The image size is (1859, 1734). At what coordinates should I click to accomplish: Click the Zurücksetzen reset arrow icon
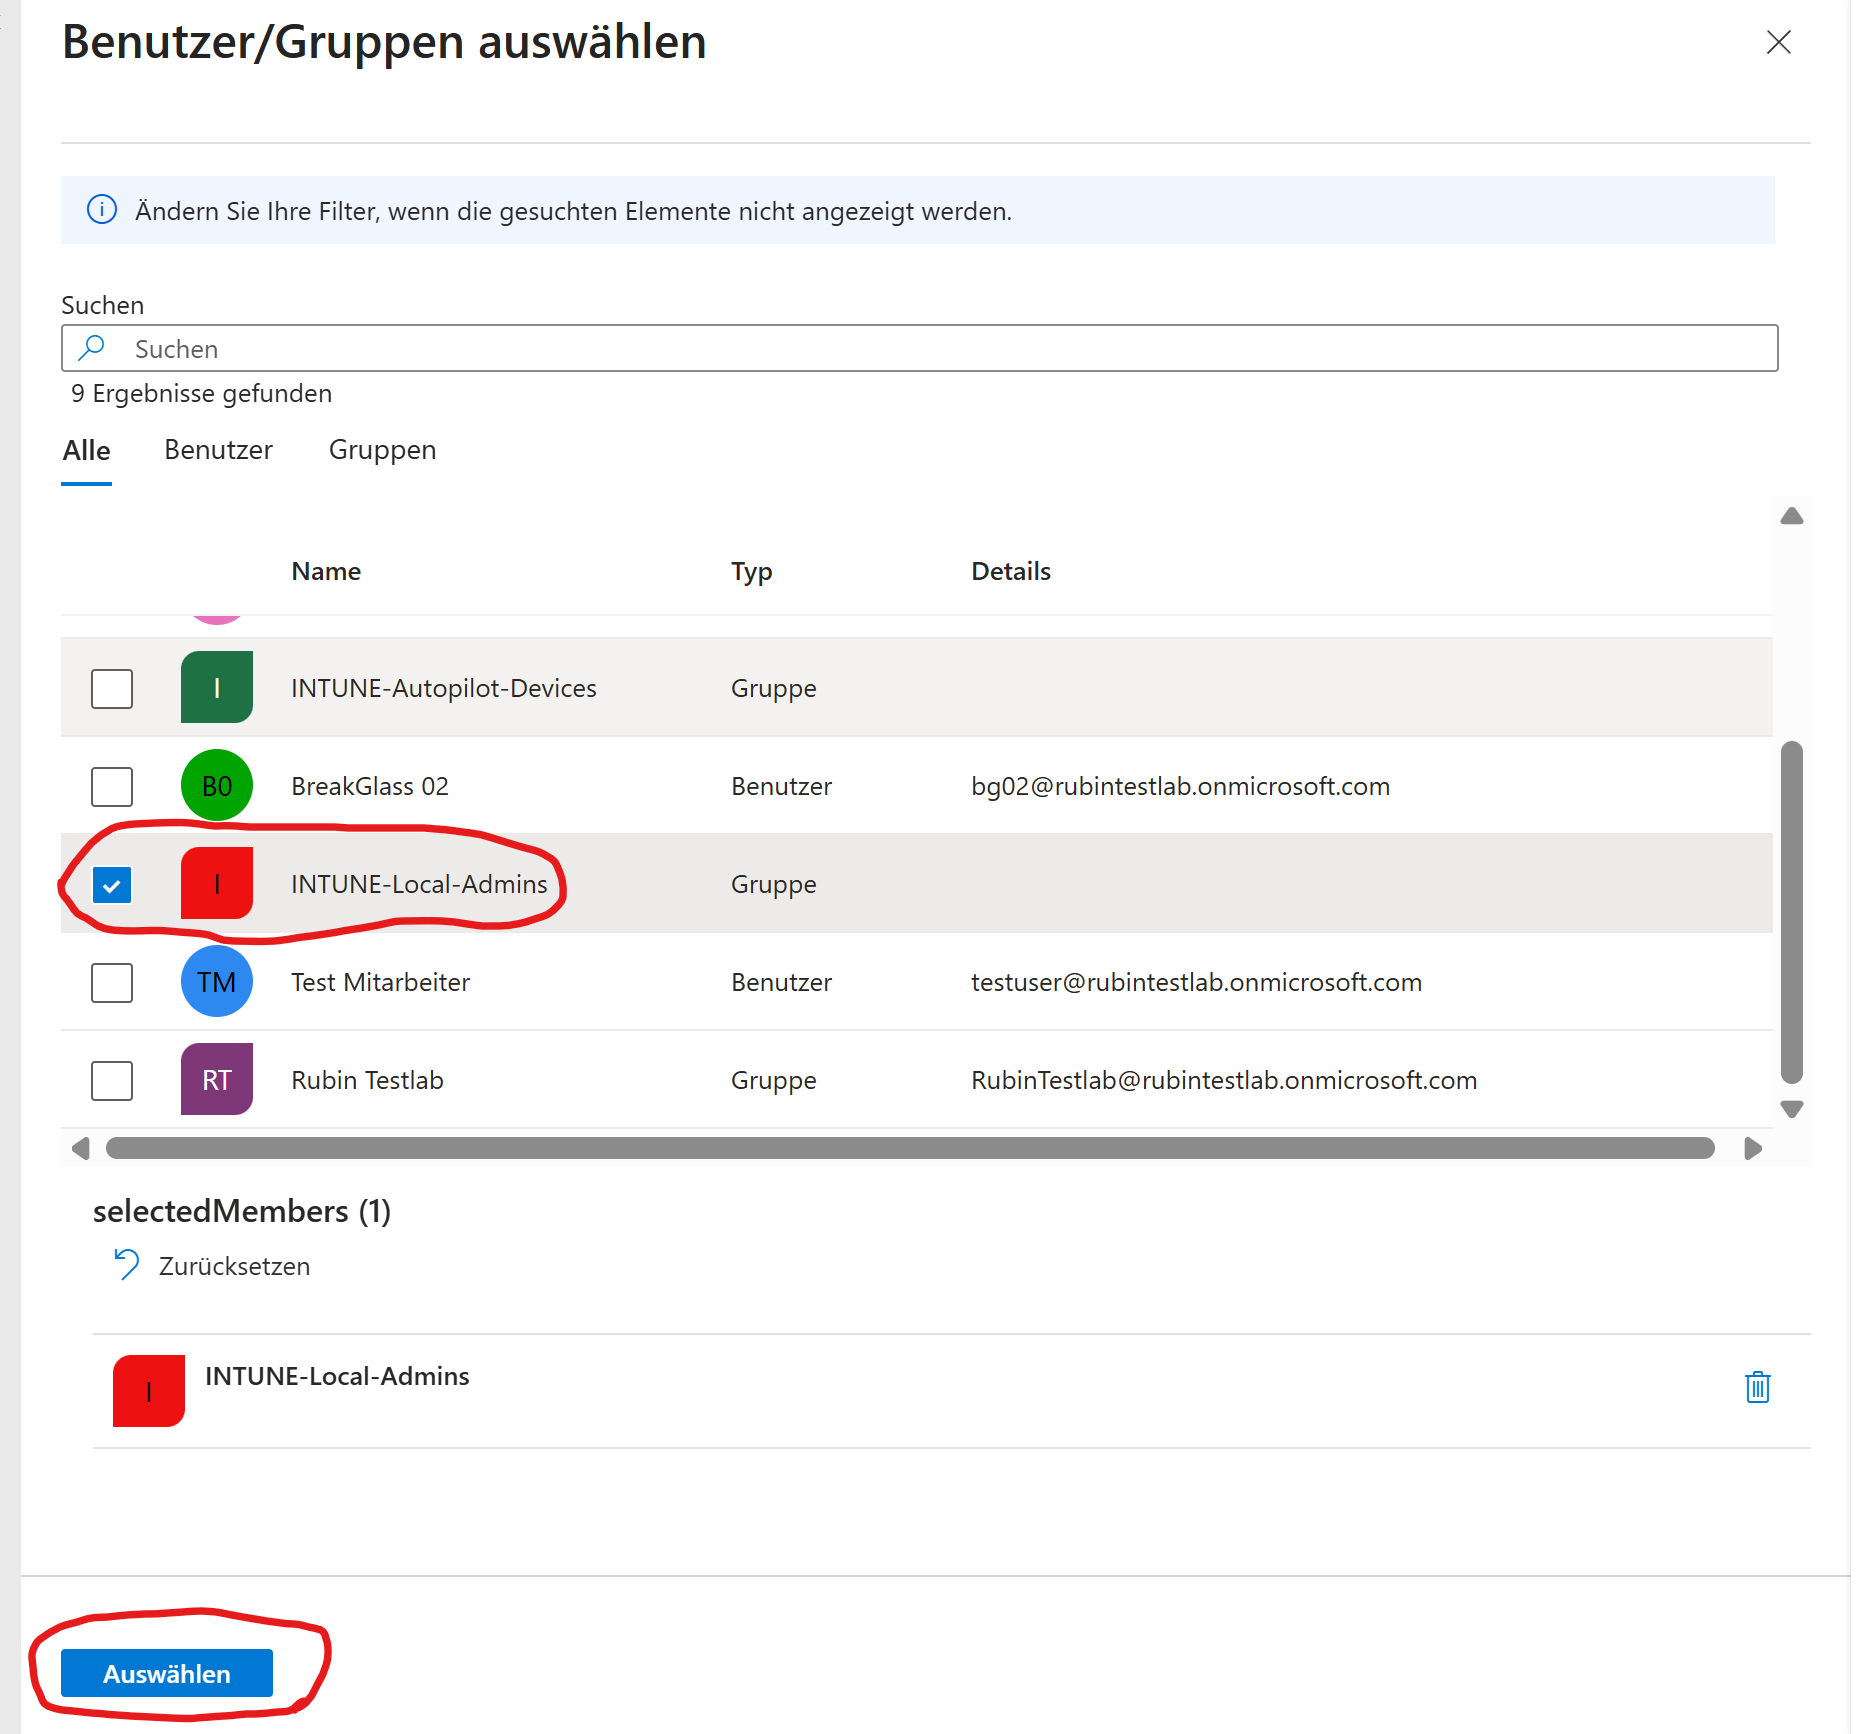pos(126,1265)
